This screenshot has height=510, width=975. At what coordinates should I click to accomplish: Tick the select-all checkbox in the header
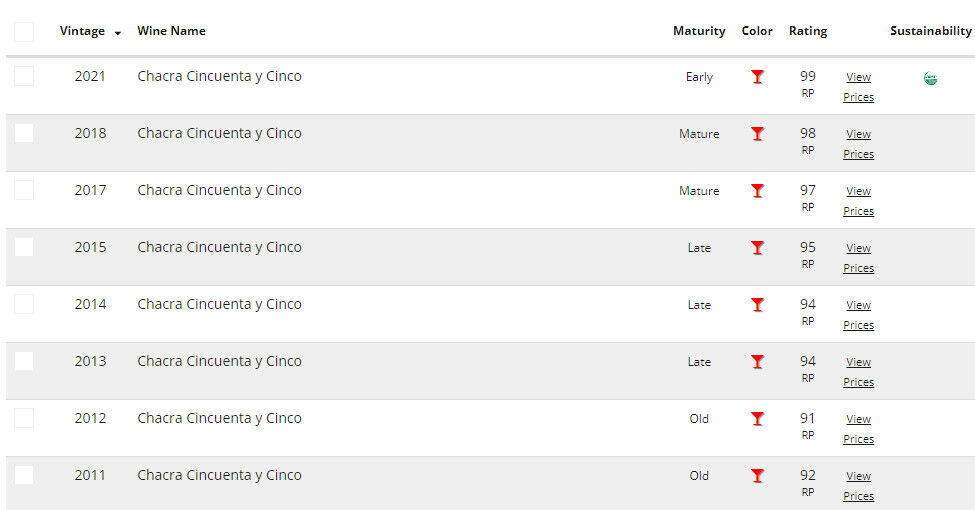pyautogui.click(x=24, y=32)
